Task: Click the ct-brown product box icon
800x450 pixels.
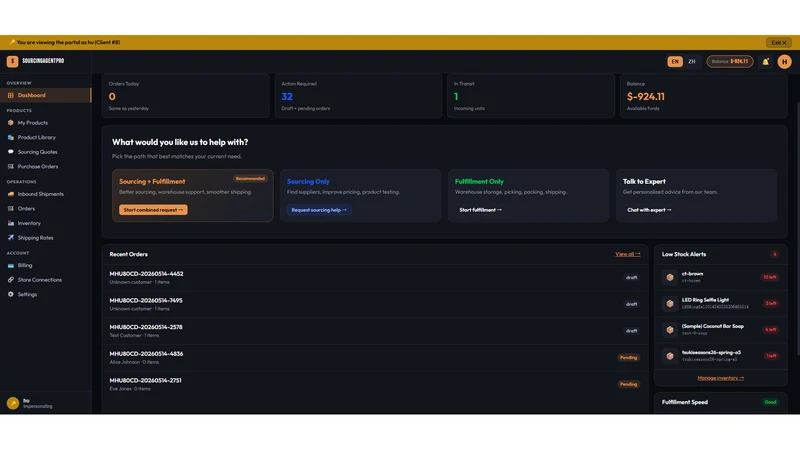Action: coord(670,277)
